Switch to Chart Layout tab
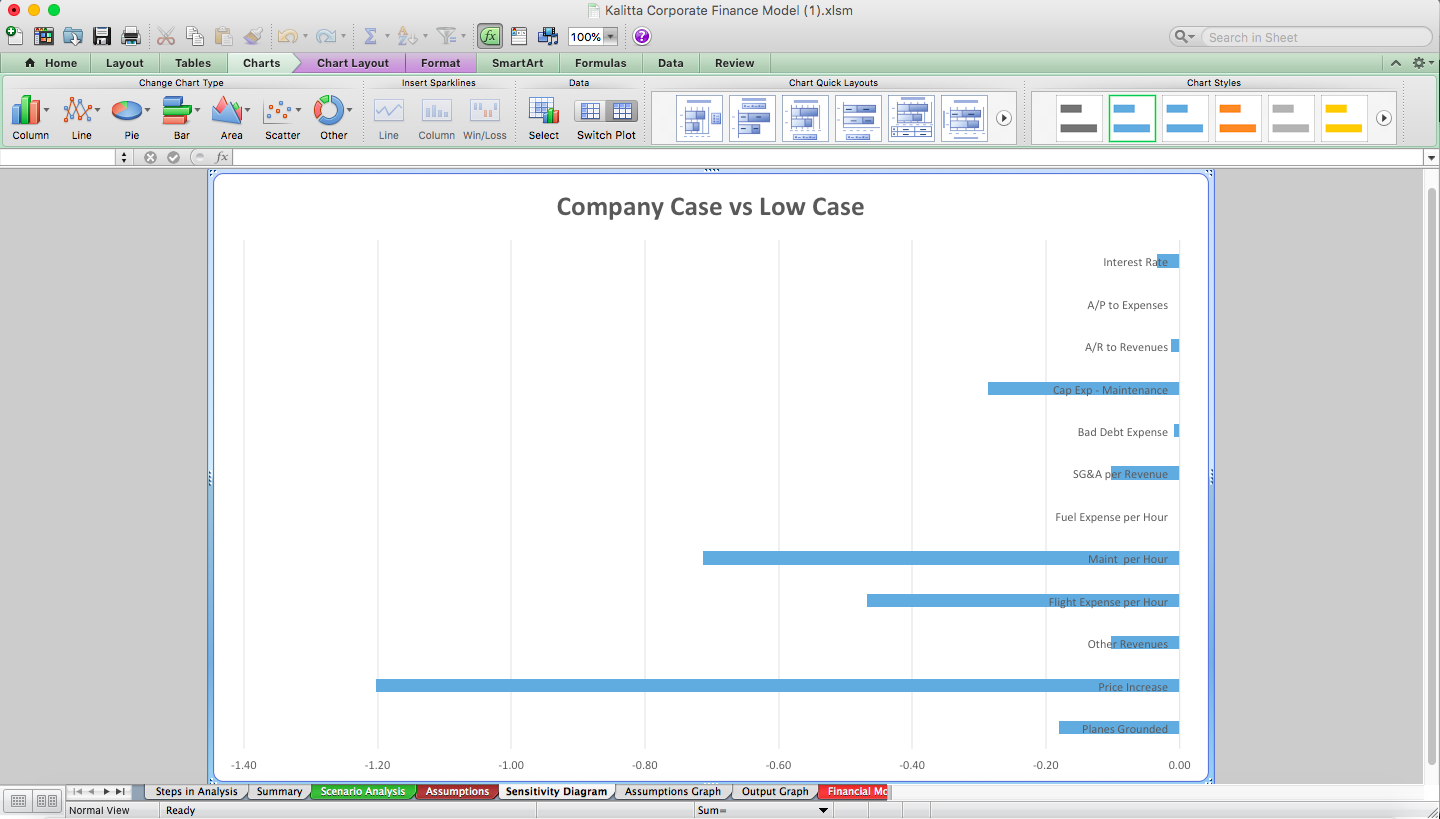The height and width of the screenshot is (819, 1440). [x=353, y=62]
